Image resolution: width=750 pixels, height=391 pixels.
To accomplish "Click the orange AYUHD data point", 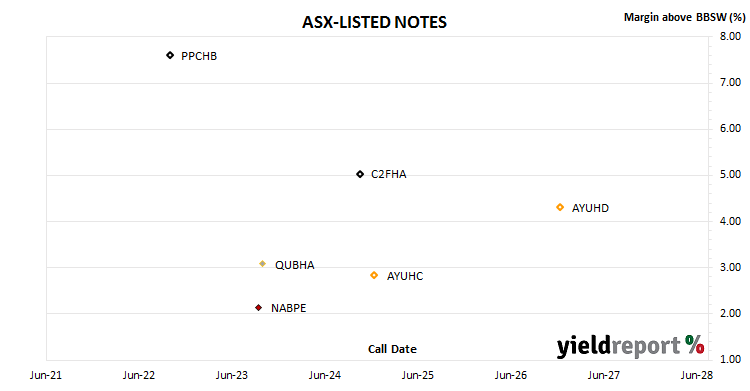I will pyautogui.click(x=560, y=207).
